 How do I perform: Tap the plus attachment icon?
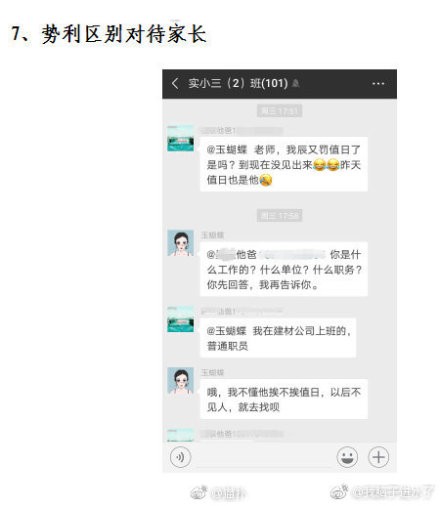tap(378, 457)
